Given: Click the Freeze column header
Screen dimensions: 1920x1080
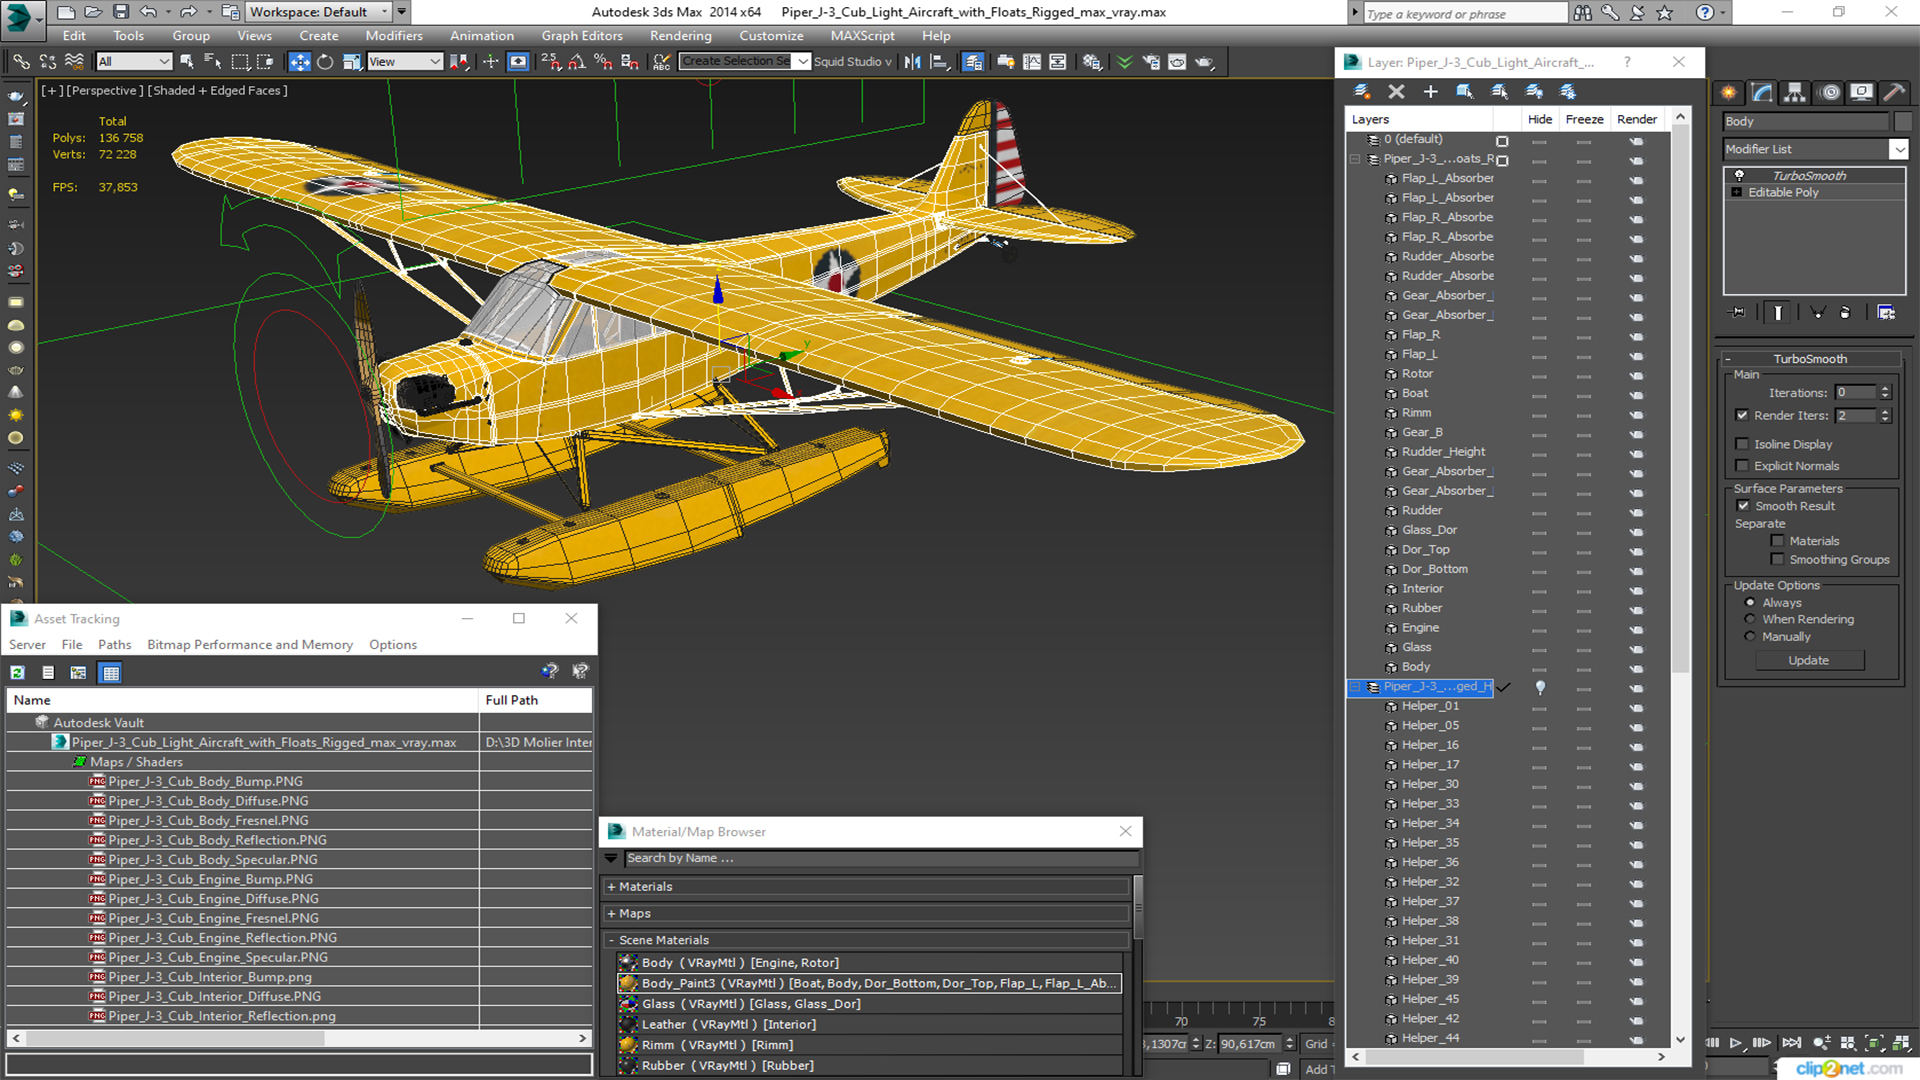Looking at the screenshot, I should tap(1584, 119).
